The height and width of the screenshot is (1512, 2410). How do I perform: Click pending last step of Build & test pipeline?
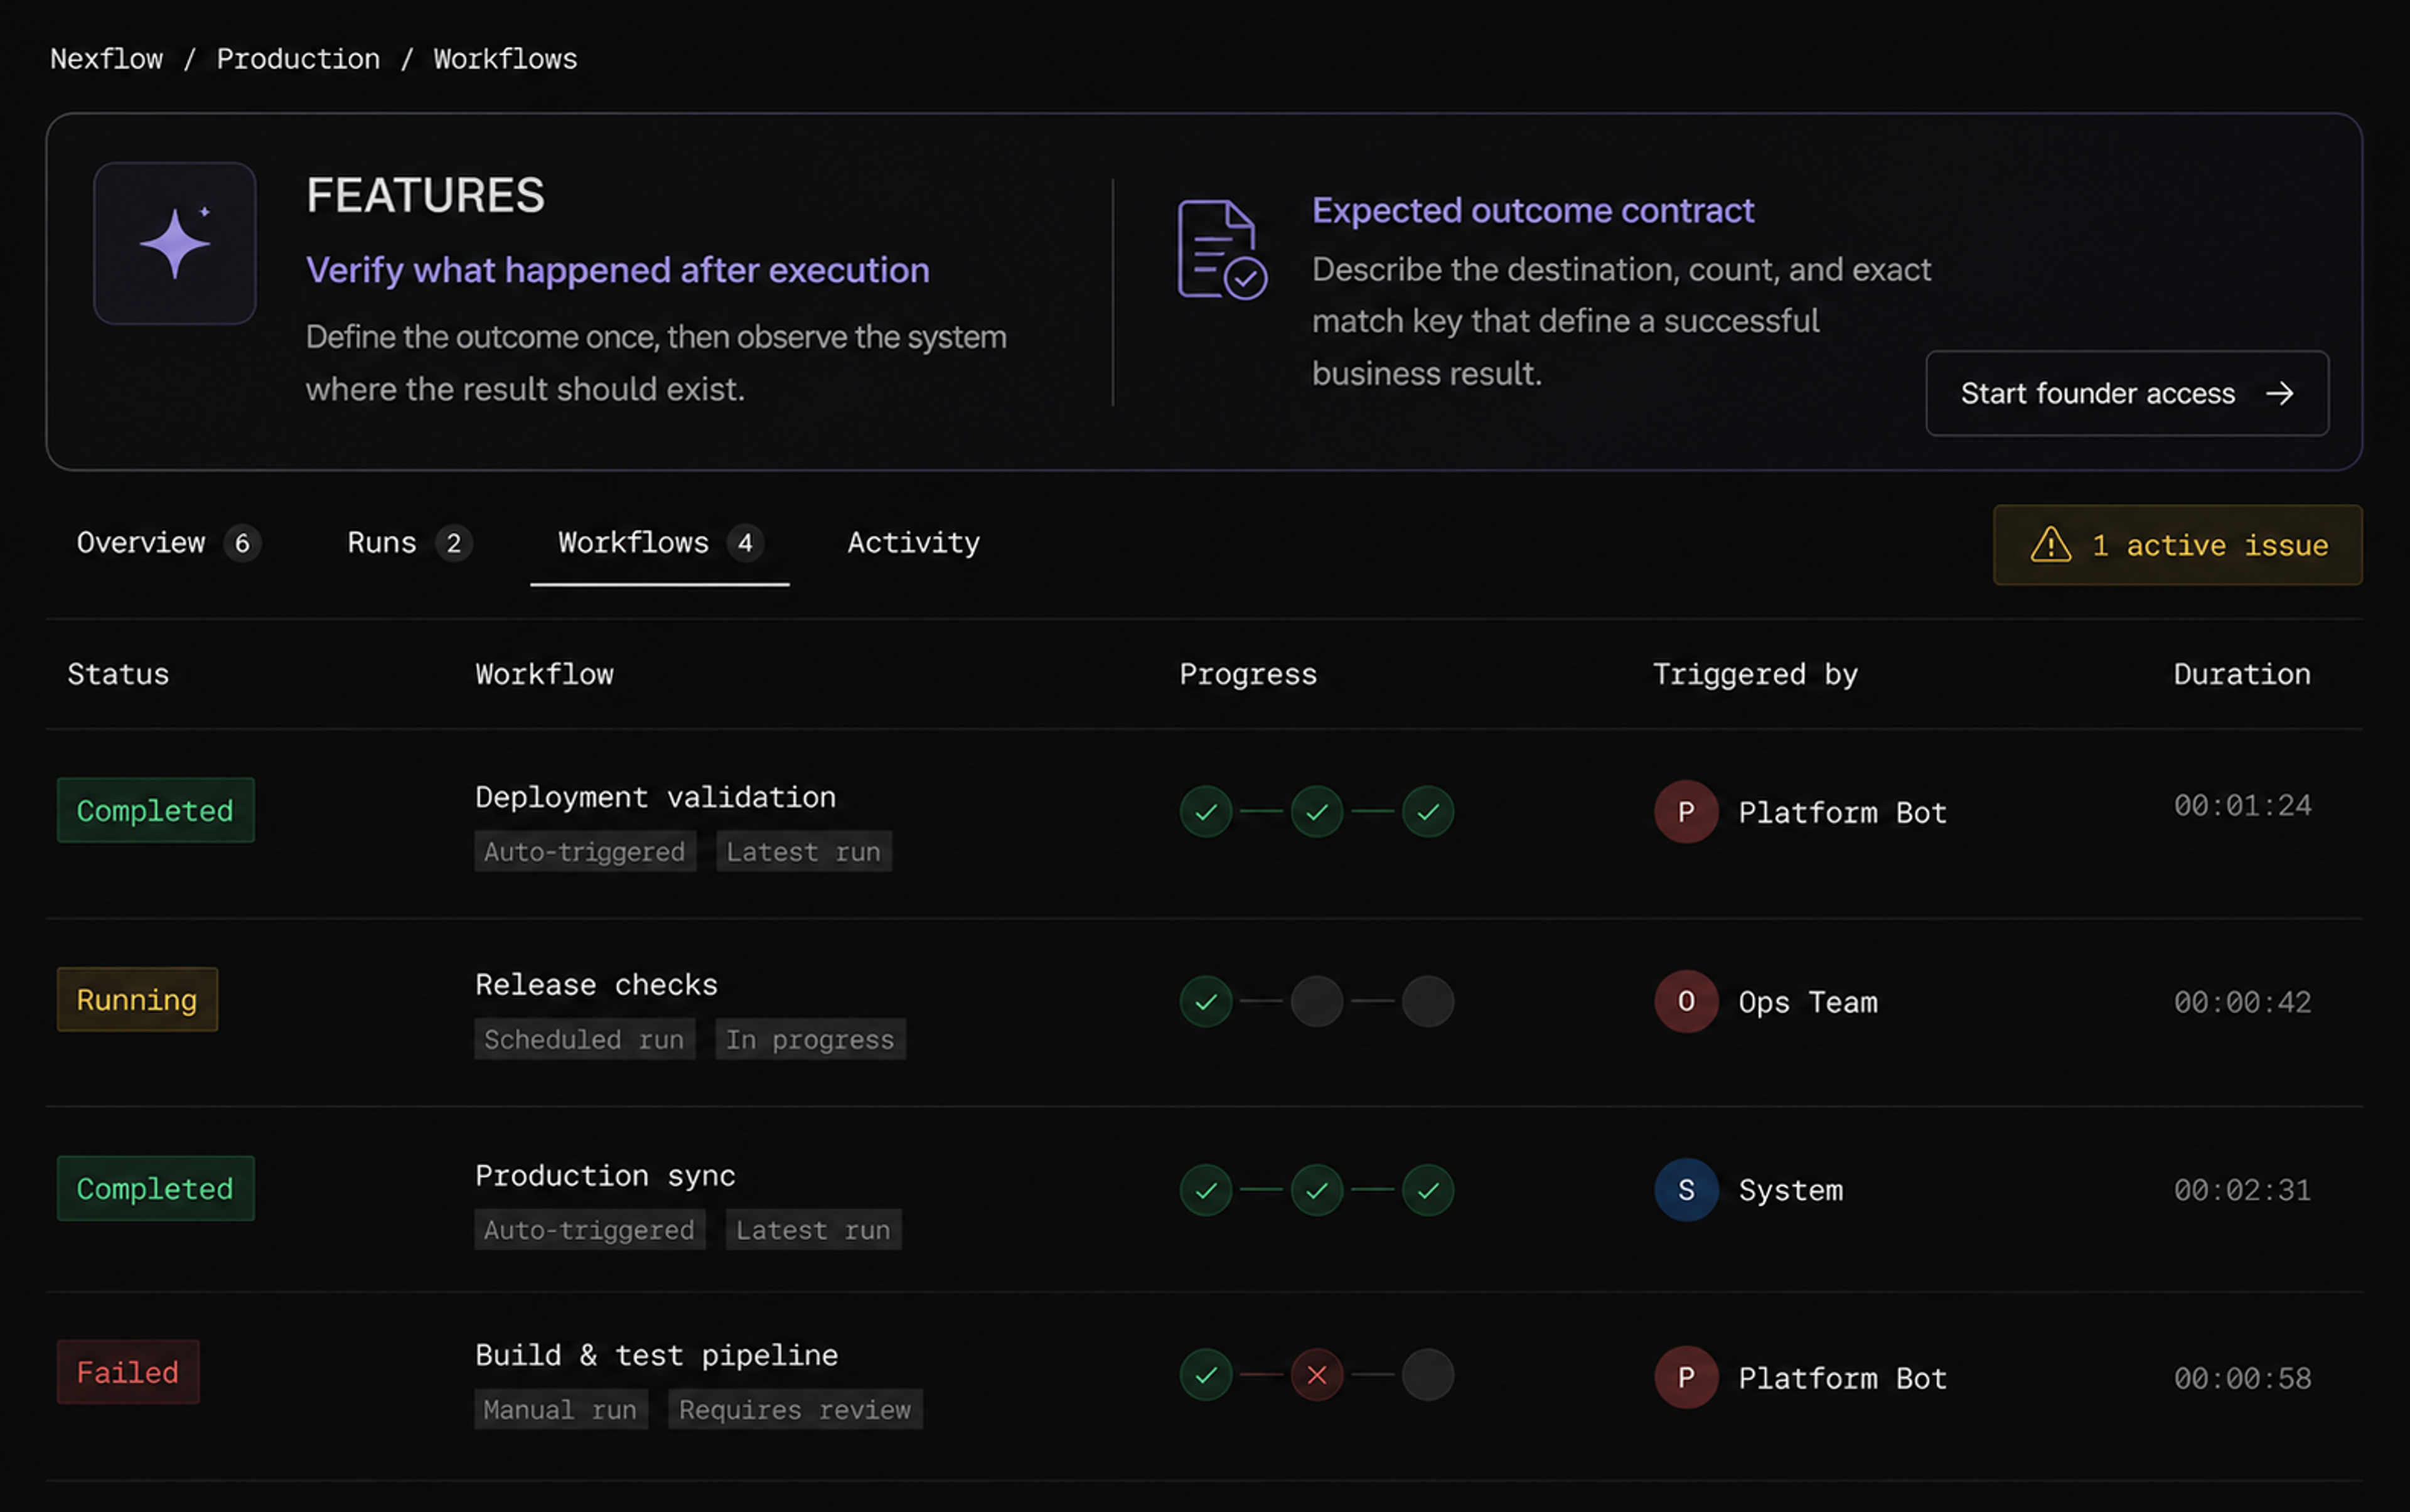(1428, 1375)
